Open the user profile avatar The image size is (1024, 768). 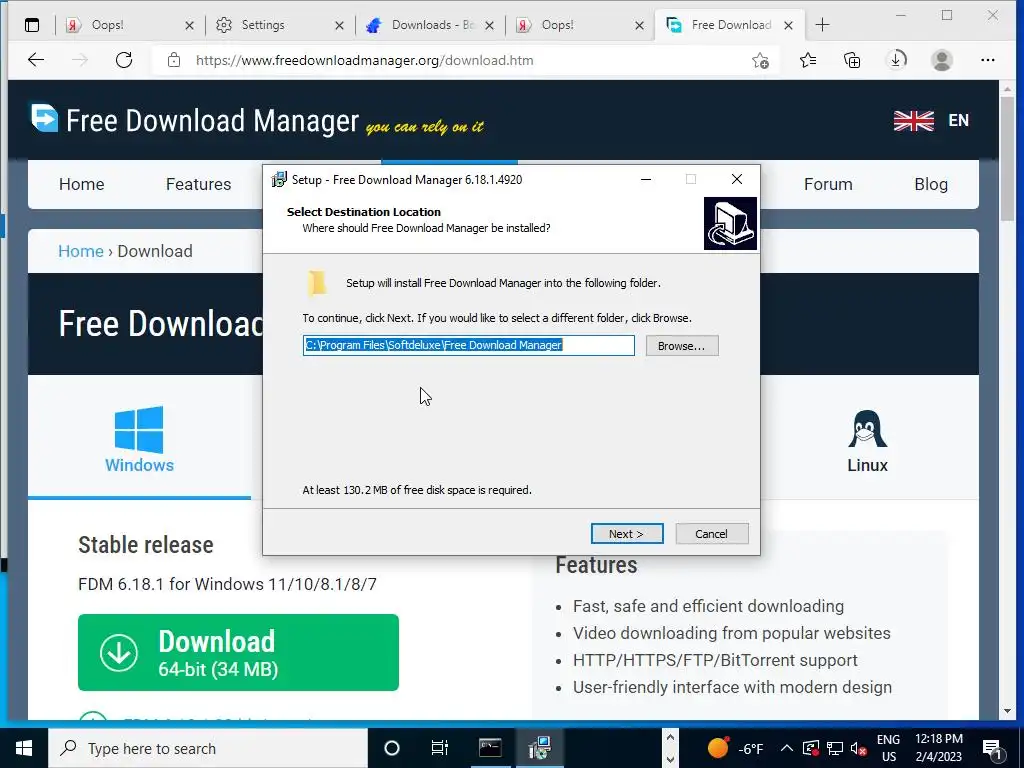(942, 60)
